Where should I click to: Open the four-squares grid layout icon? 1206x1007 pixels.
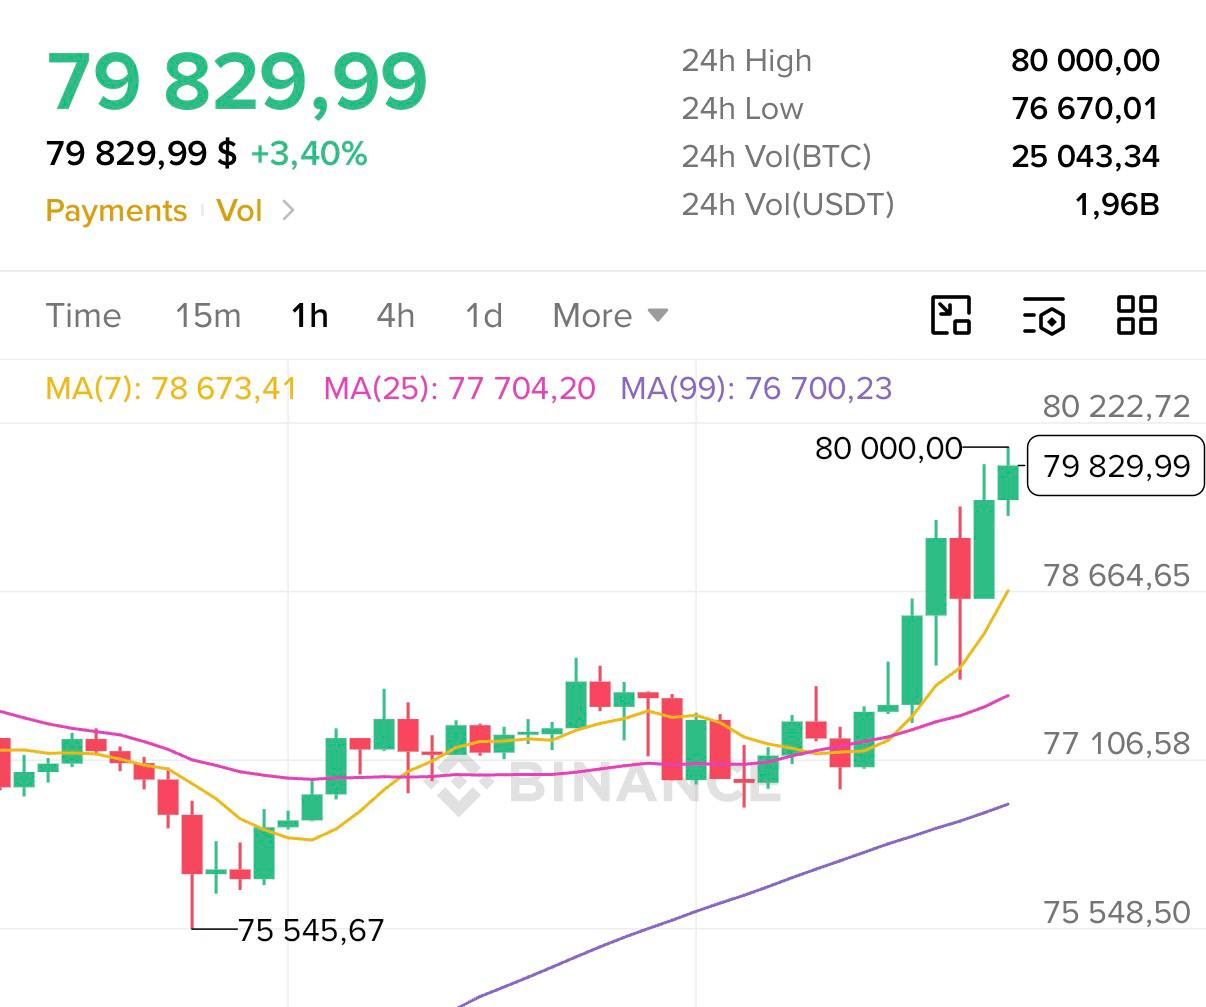[1137, 315]
